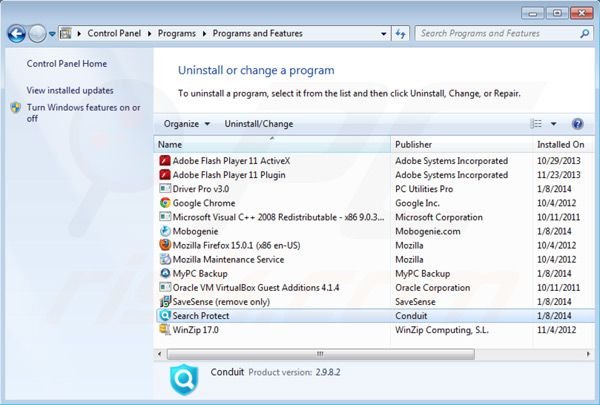Screen dimensions: 600x405
Task: Click horizontal scrollbar right arrow
Action: [x=588, y=354]
